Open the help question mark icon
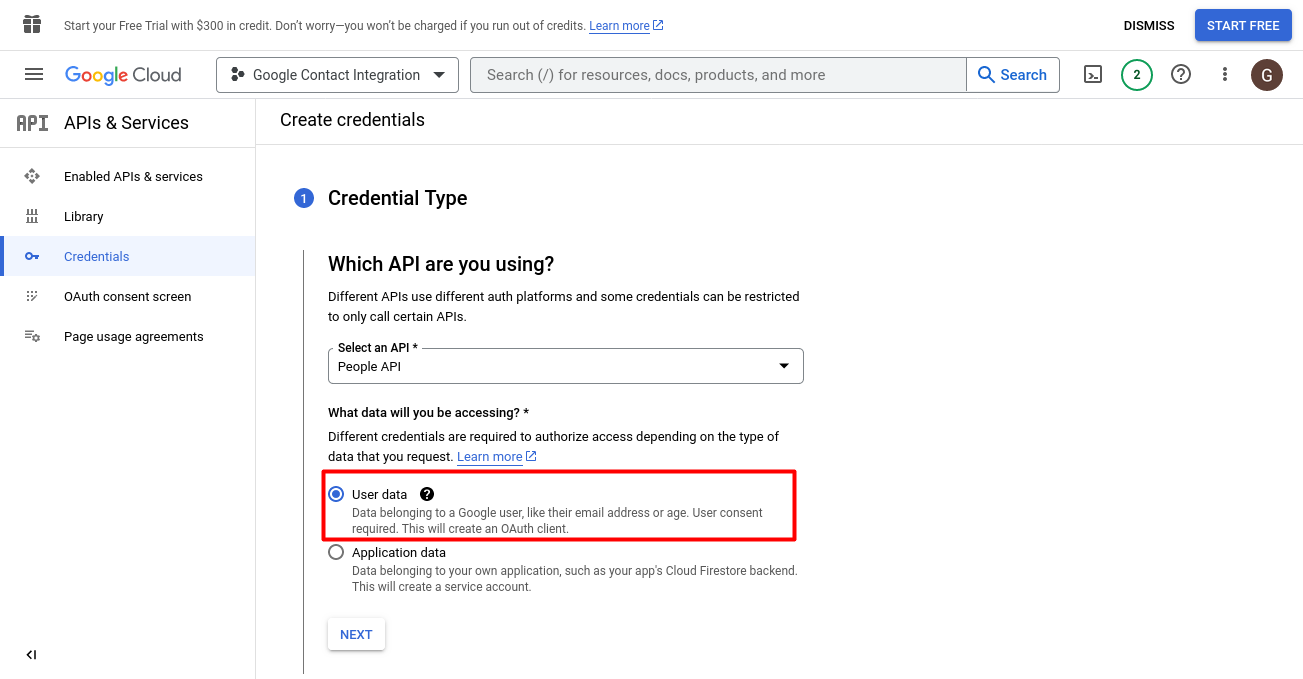Screen dimensions: 1303x679 click(x=1181, y=74)
